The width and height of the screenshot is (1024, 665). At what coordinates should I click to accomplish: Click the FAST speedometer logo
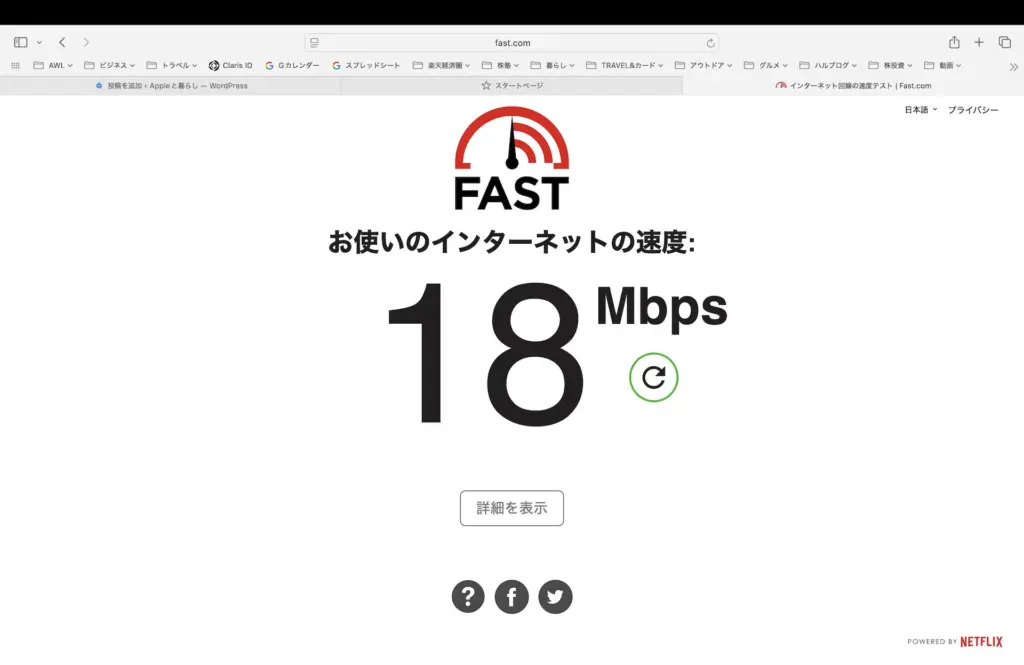click(x=511, y=158)
